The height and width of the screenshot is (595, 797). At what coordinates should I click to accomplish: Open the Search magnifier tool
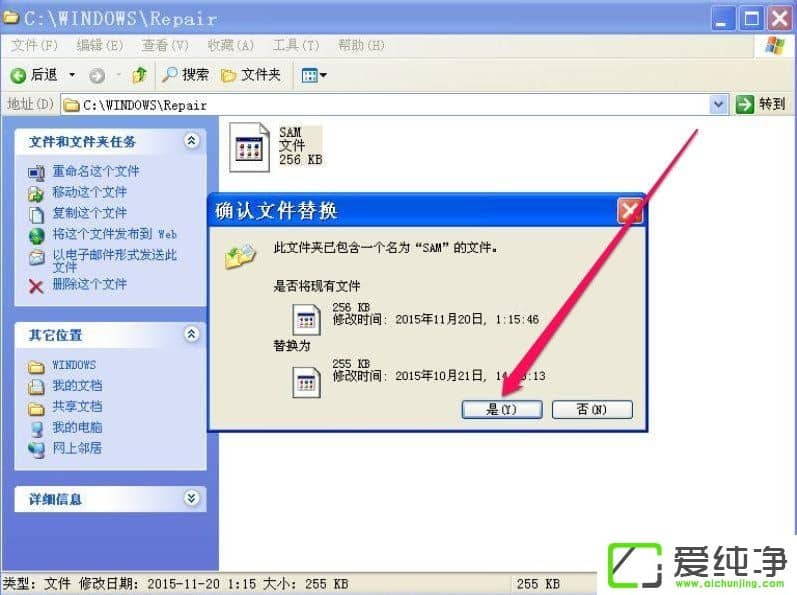click(170, 75)
